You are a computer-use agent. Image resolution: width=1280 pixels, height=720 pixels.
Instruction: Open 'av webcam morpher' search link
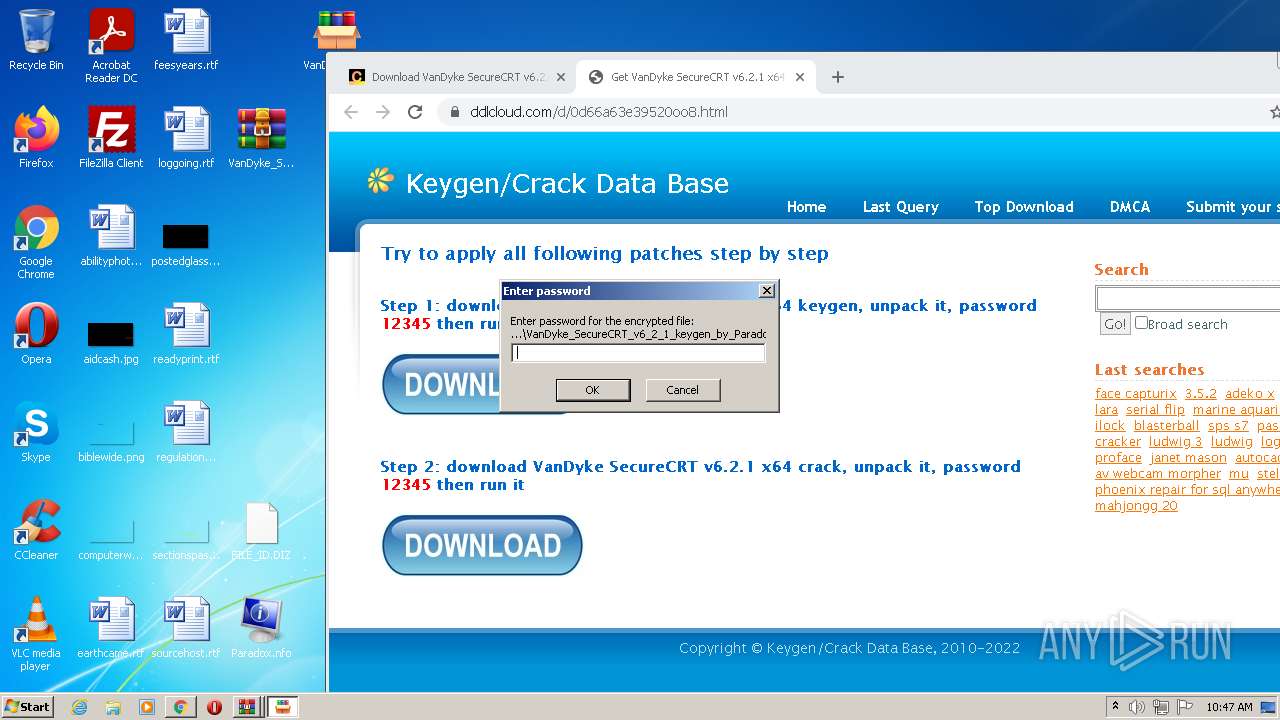(1158, 473)
